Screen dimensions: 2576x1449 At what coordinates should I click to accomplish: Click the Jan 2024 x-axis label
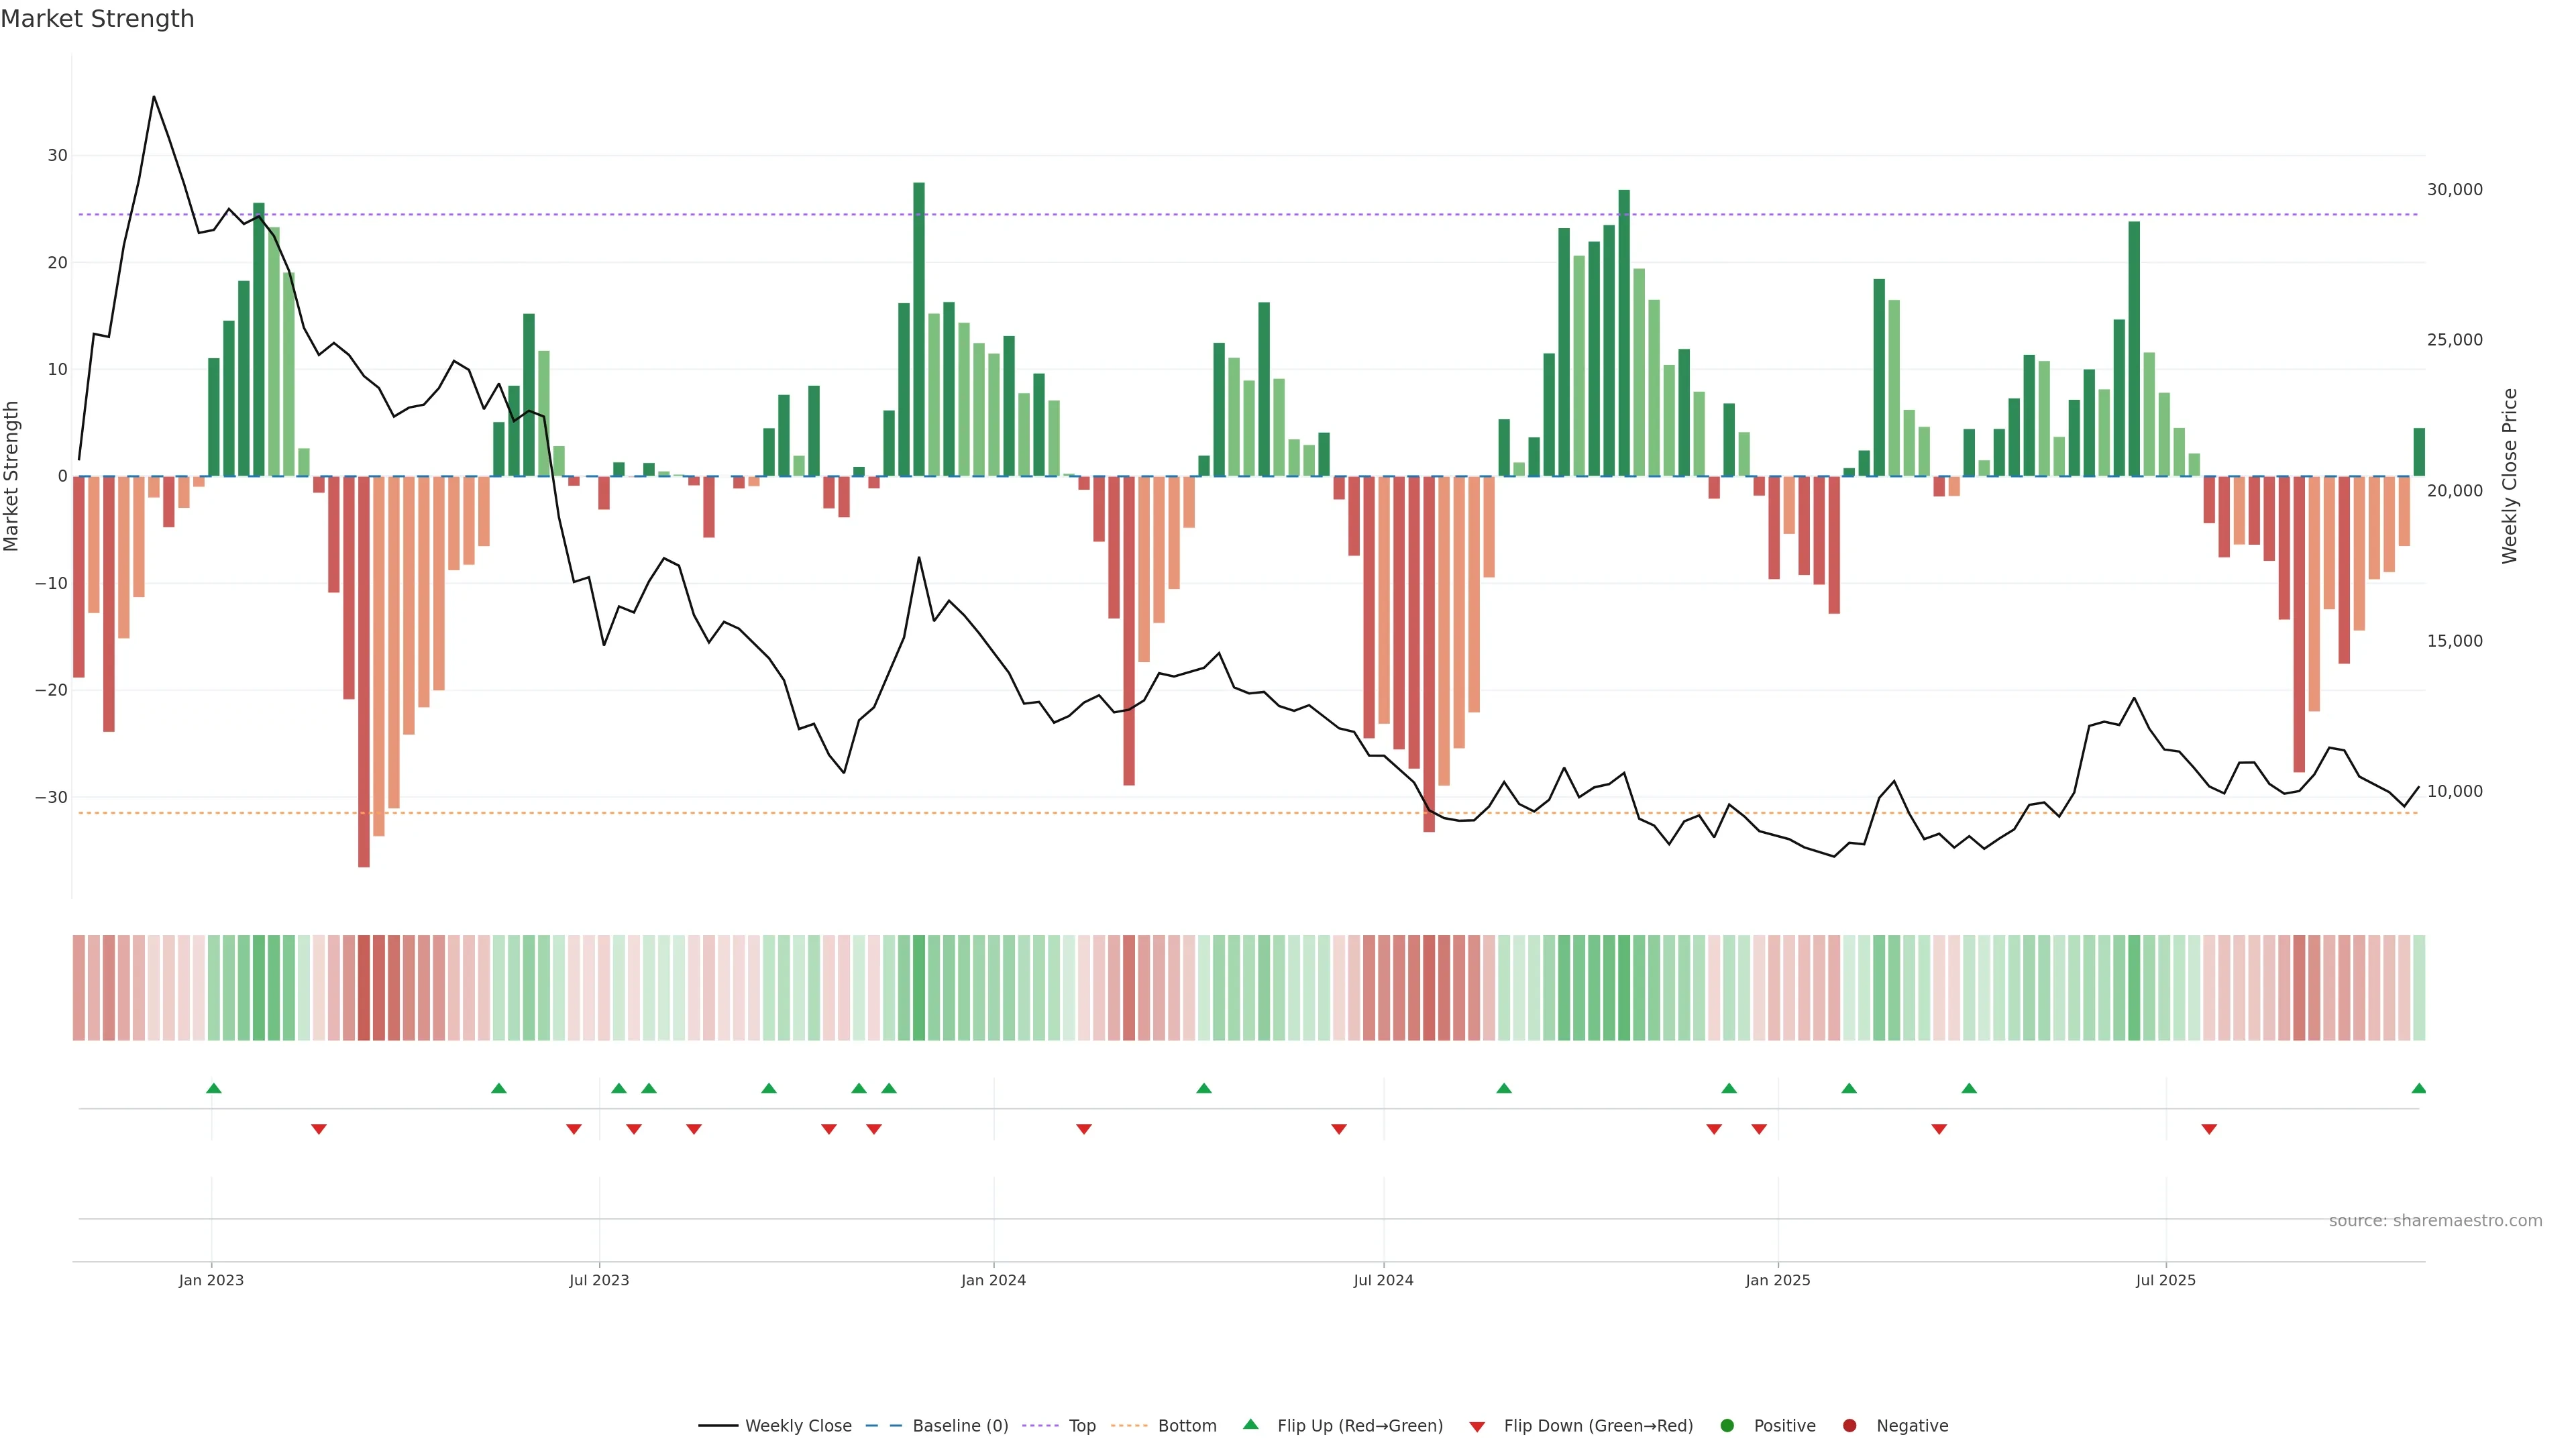pos(993,1280)
